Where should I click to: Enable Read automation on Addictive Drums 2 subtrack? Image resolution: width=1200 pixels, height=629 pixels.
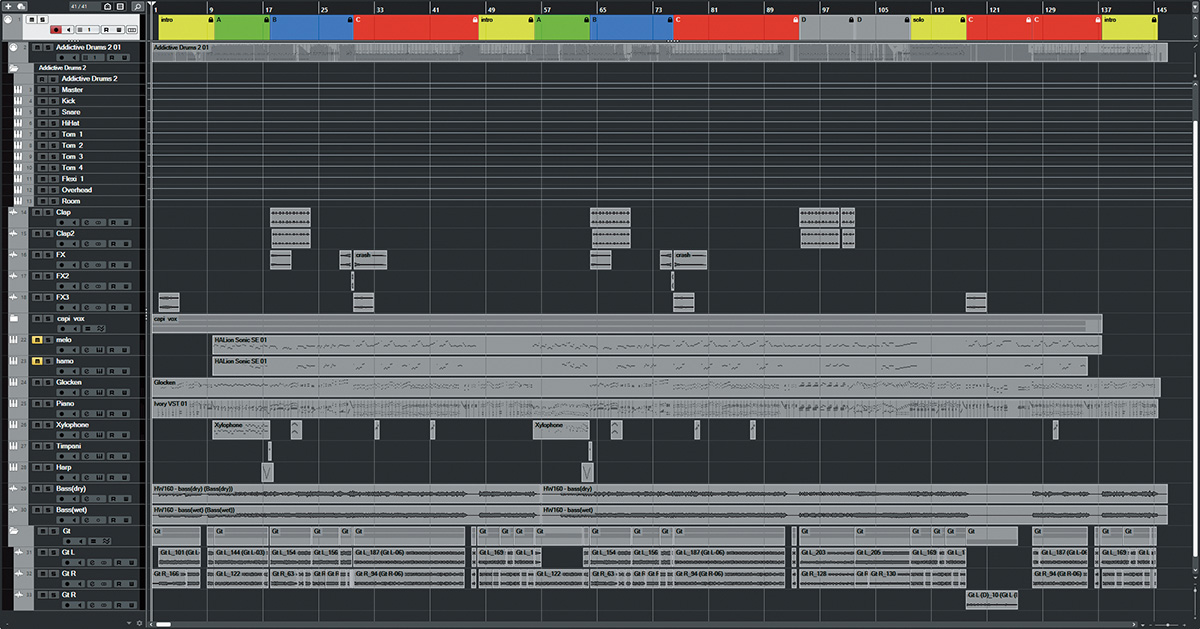[42, 79]
